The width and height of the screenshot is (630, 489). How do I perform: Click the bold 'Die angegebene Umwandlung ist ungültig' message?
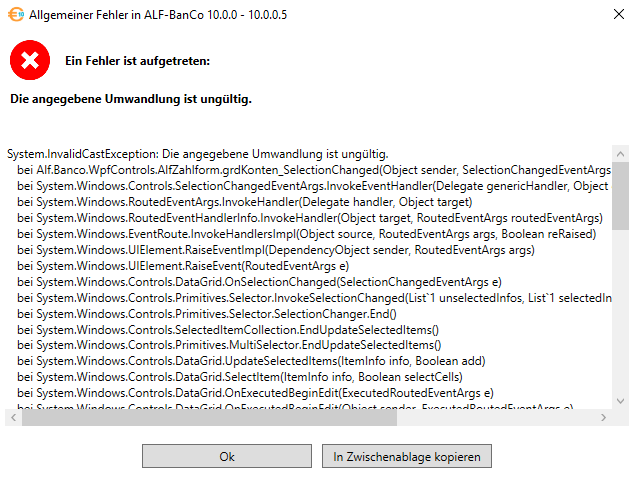[131, 99]
